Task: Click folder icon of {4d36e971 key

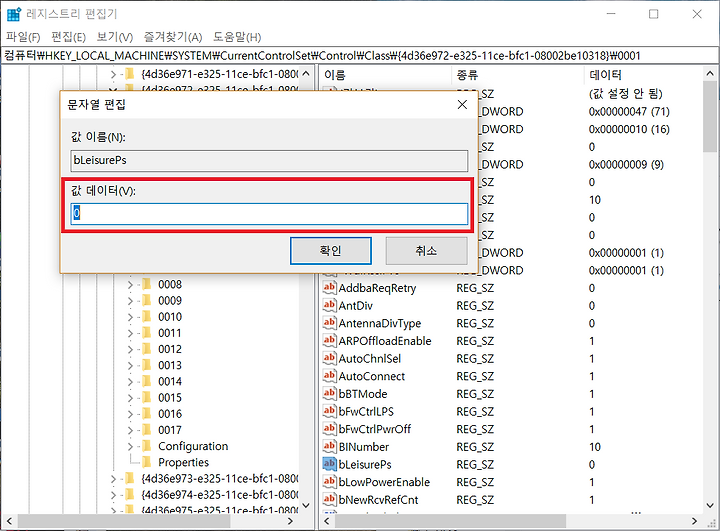Action: pos(130,73)
